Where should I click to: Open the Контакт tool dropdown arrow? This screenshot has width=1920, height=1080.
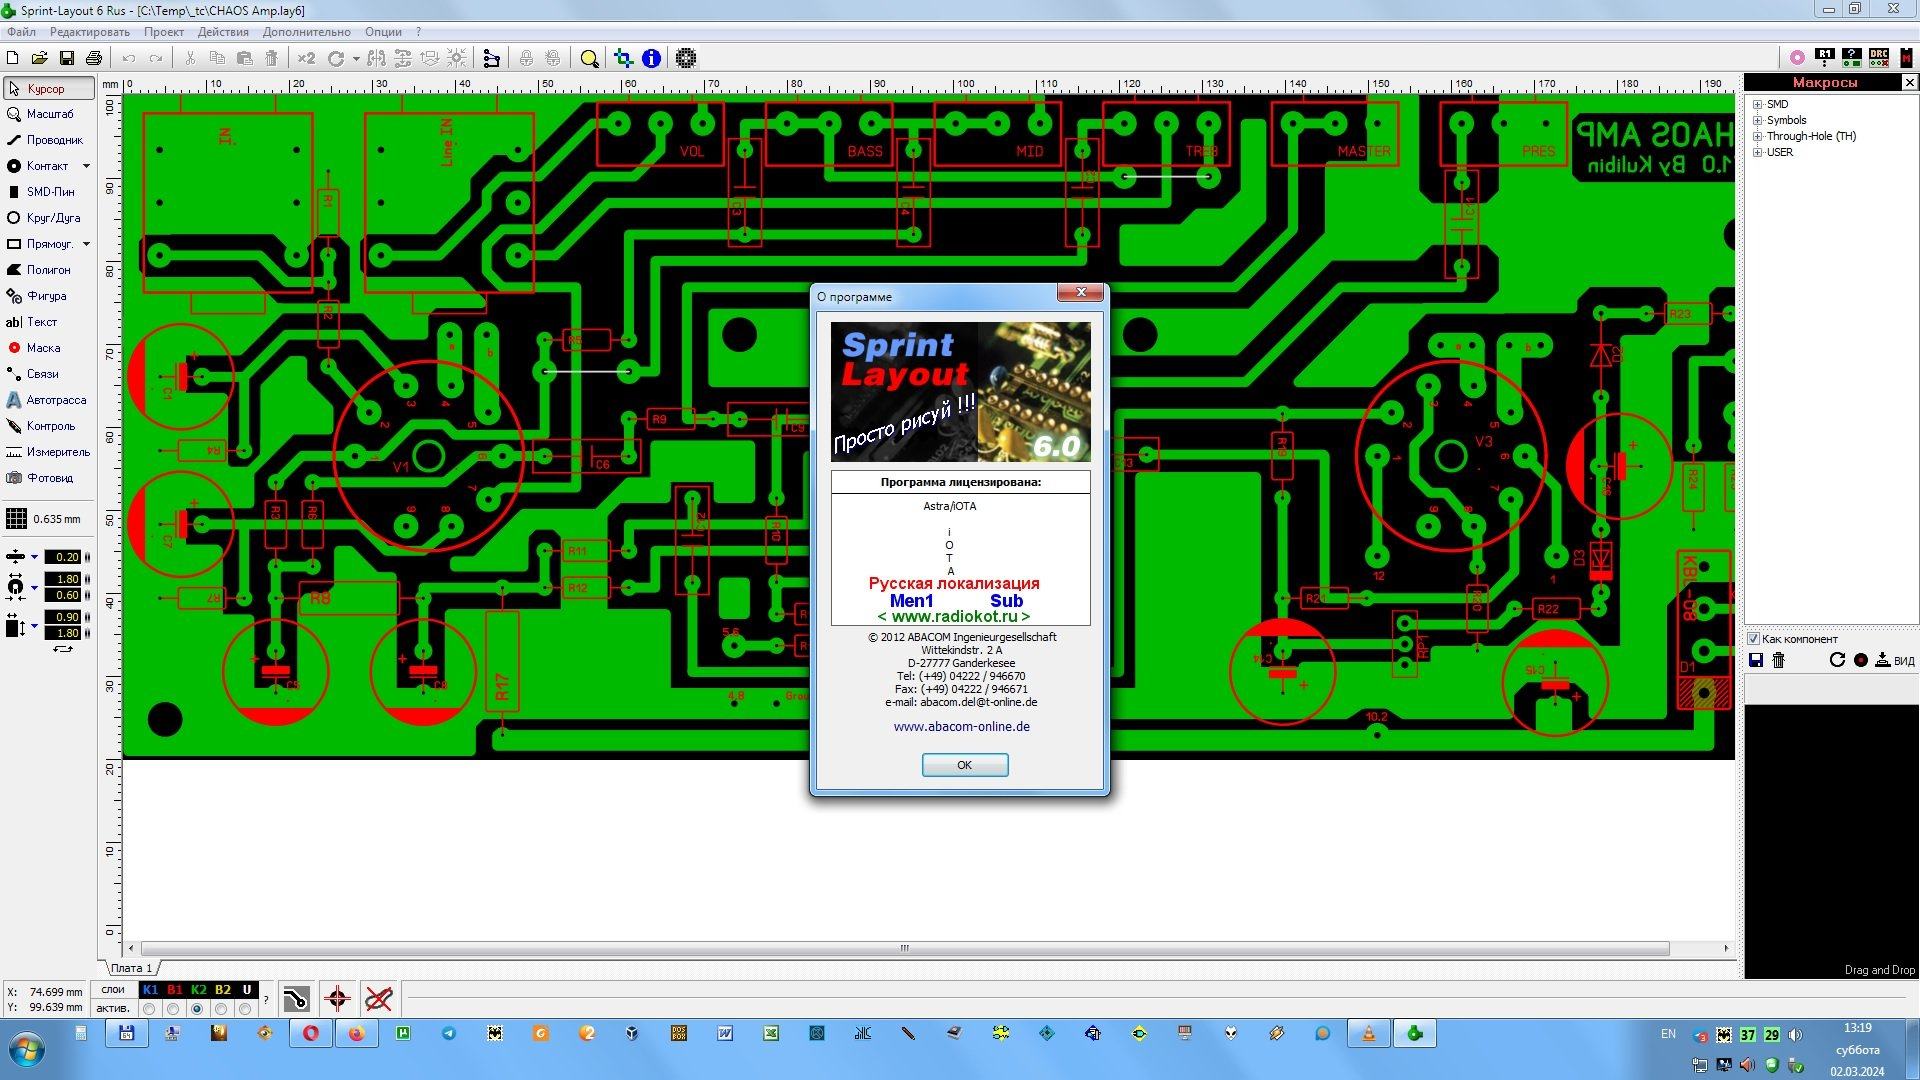click(x=86, y=166)
